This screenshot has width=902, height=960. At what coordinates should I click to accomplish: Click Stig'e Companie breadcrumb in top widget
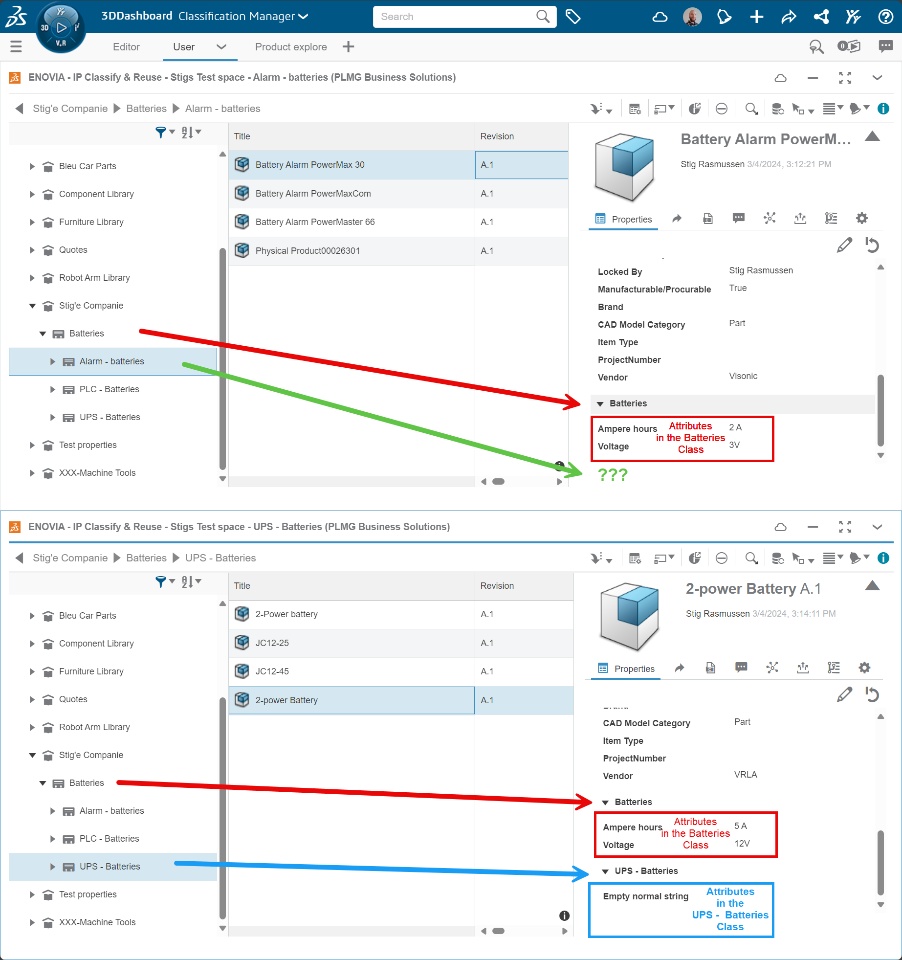(70, 108)
